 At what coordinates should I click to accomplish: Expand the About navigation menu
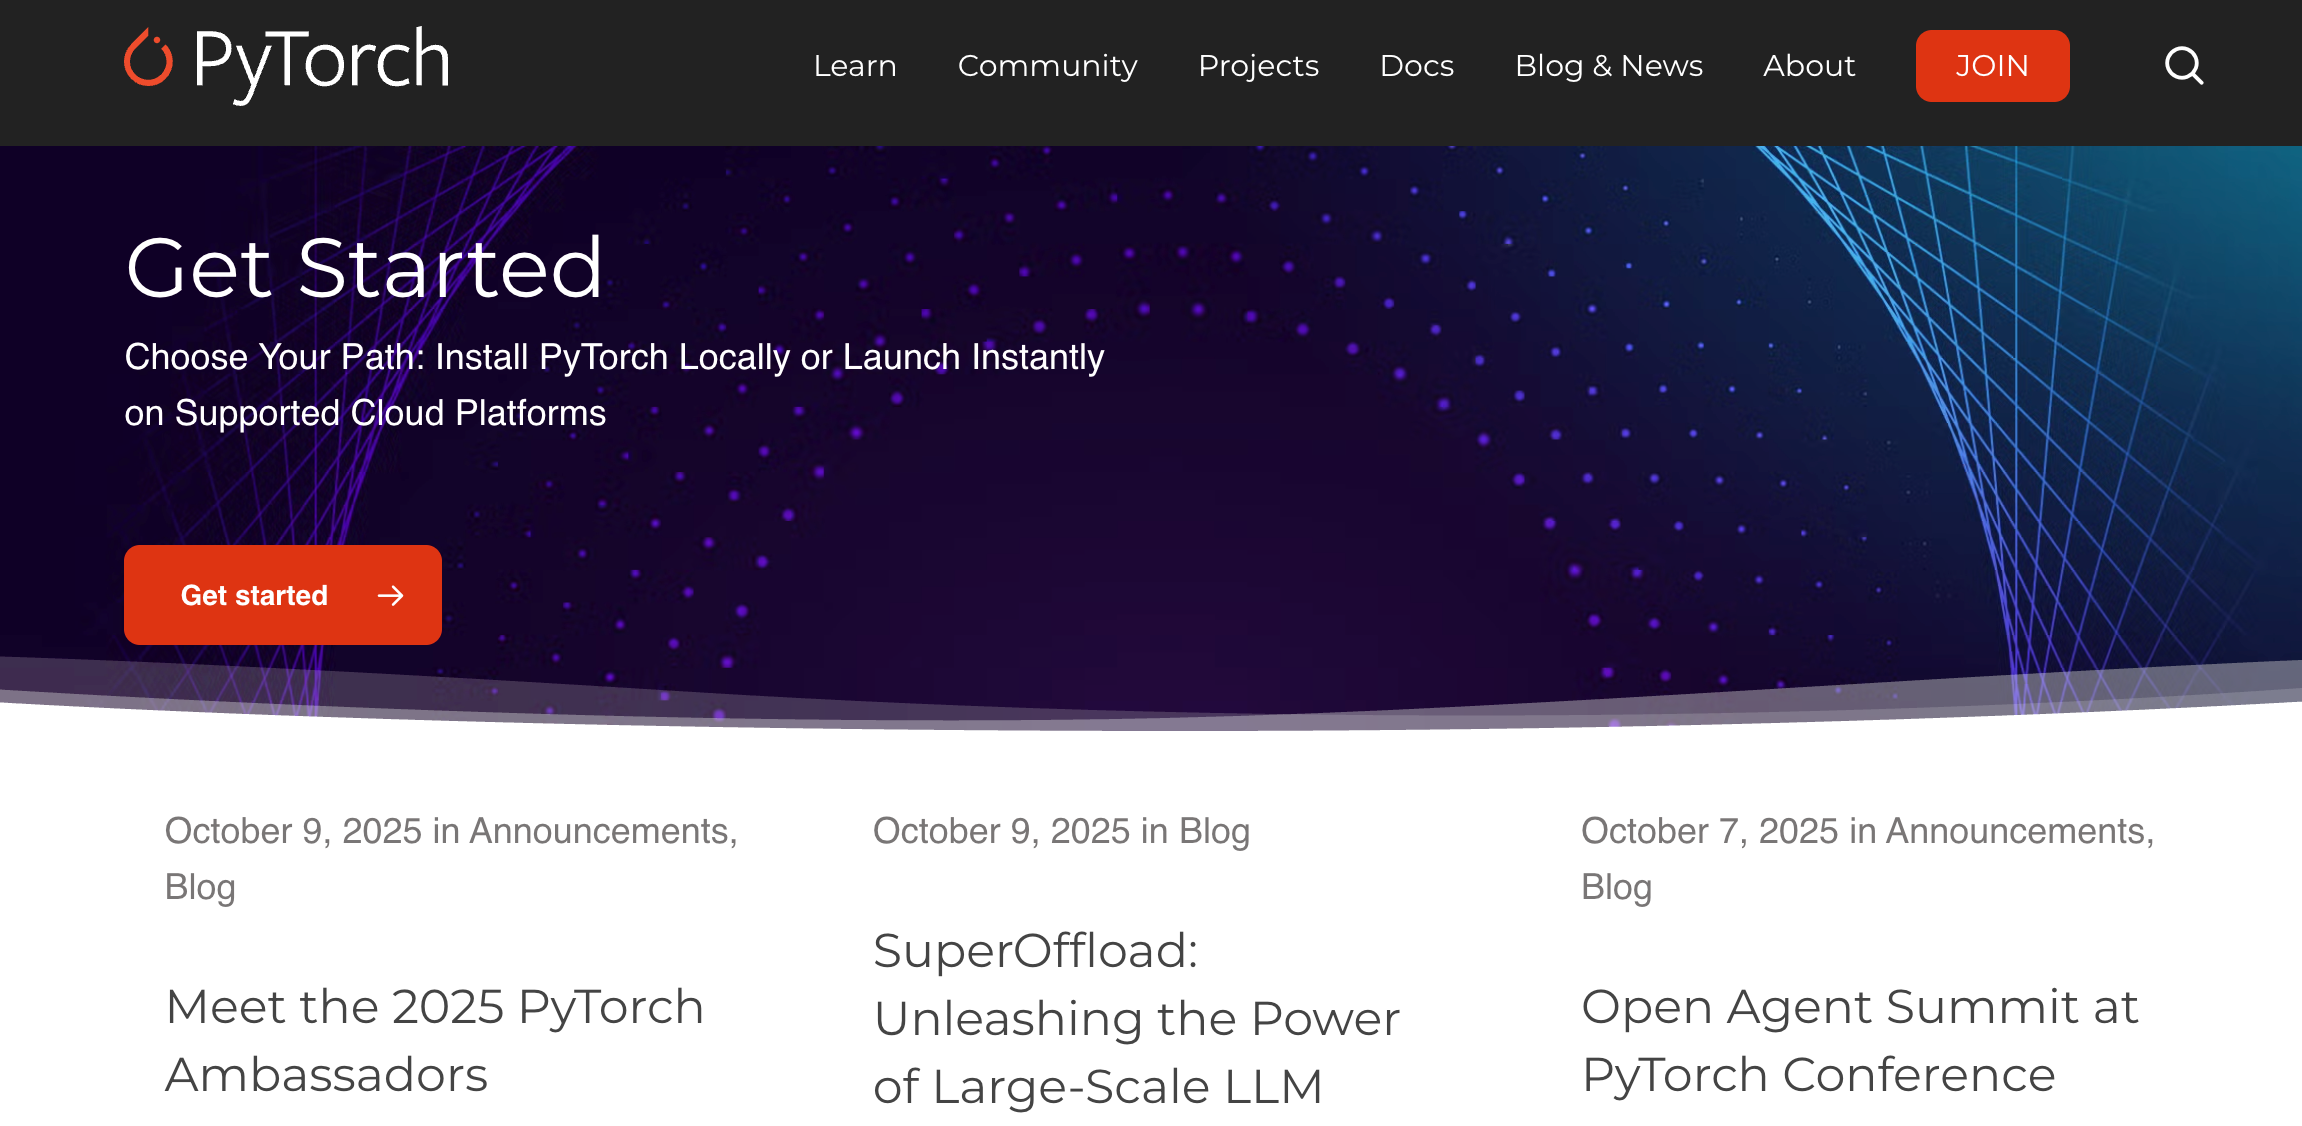click(1808, 66)
